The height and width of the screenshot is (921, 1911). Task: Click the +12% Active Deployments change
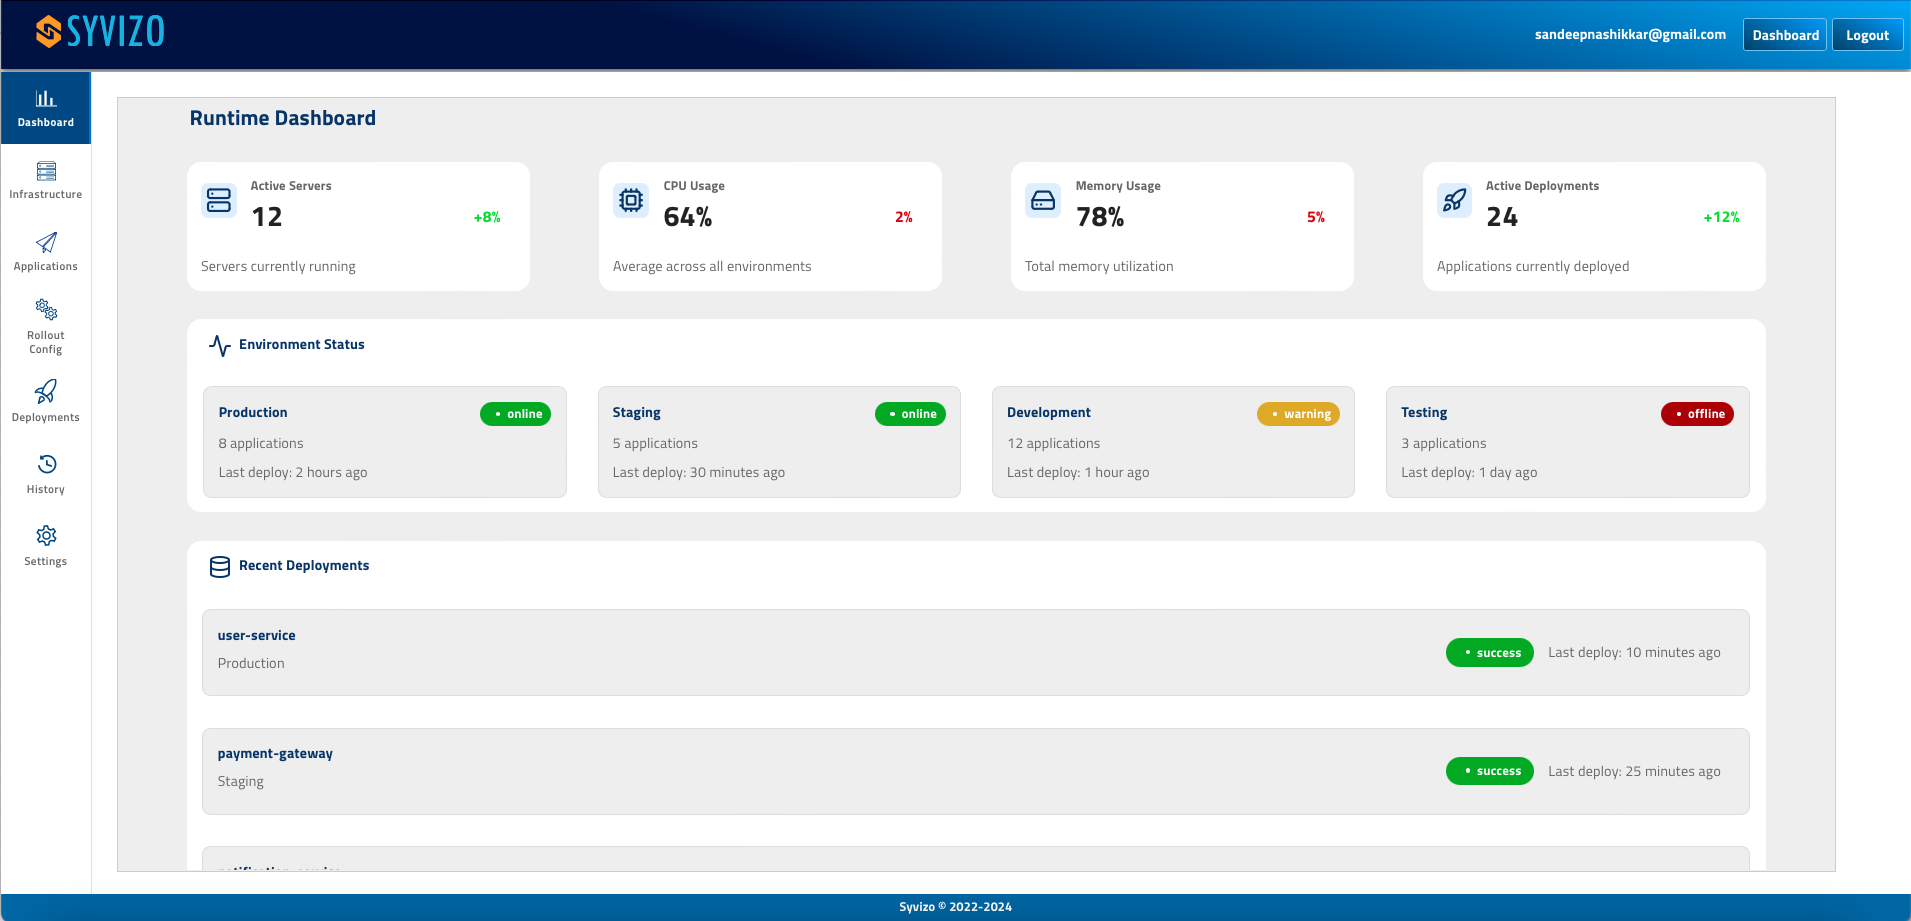pyautogui.click(x=1721, y=217)
